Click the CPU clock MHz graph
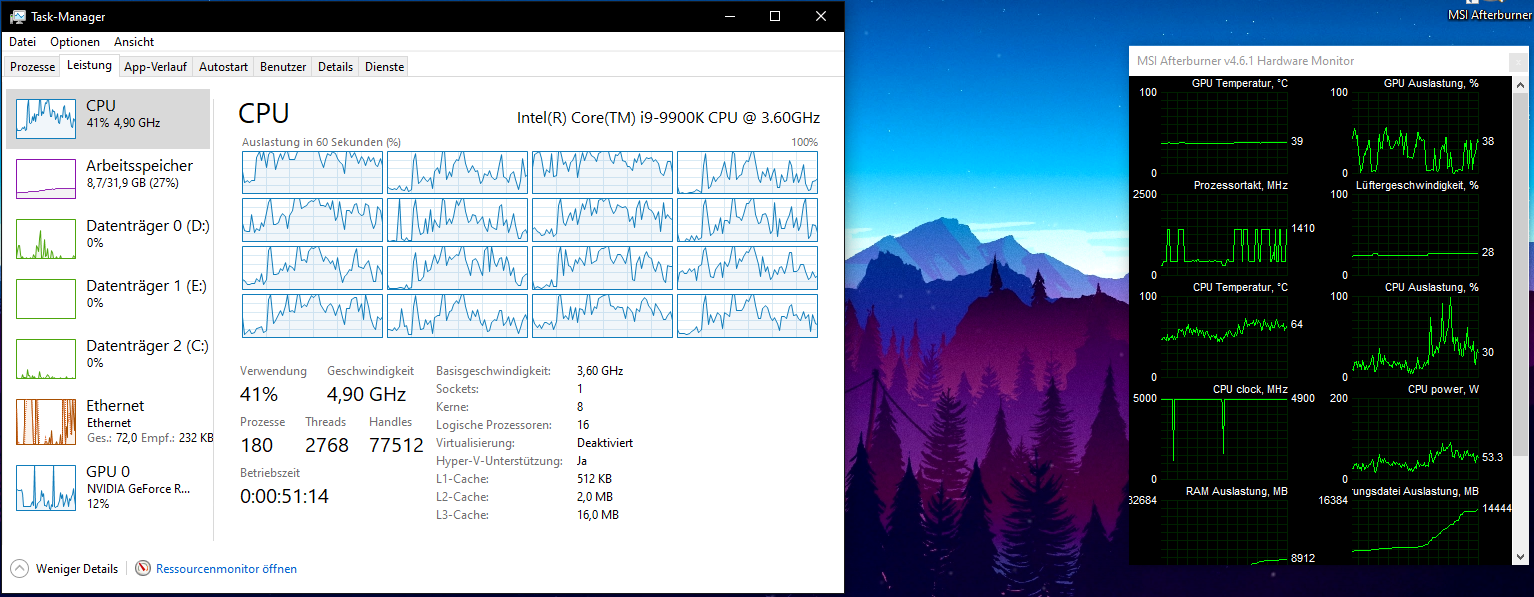Screen dimensions: 1534x597 1224,439
